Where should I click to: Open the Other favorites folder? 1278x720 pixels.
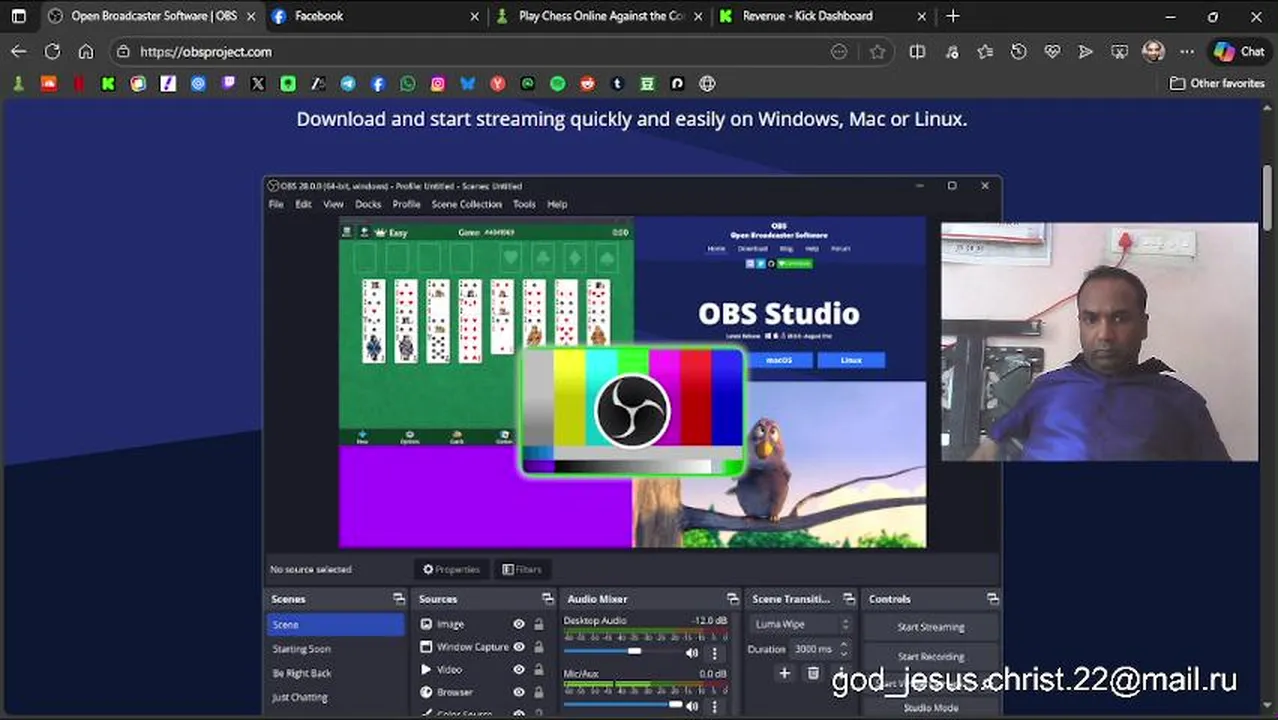(x=1217, y=84)
